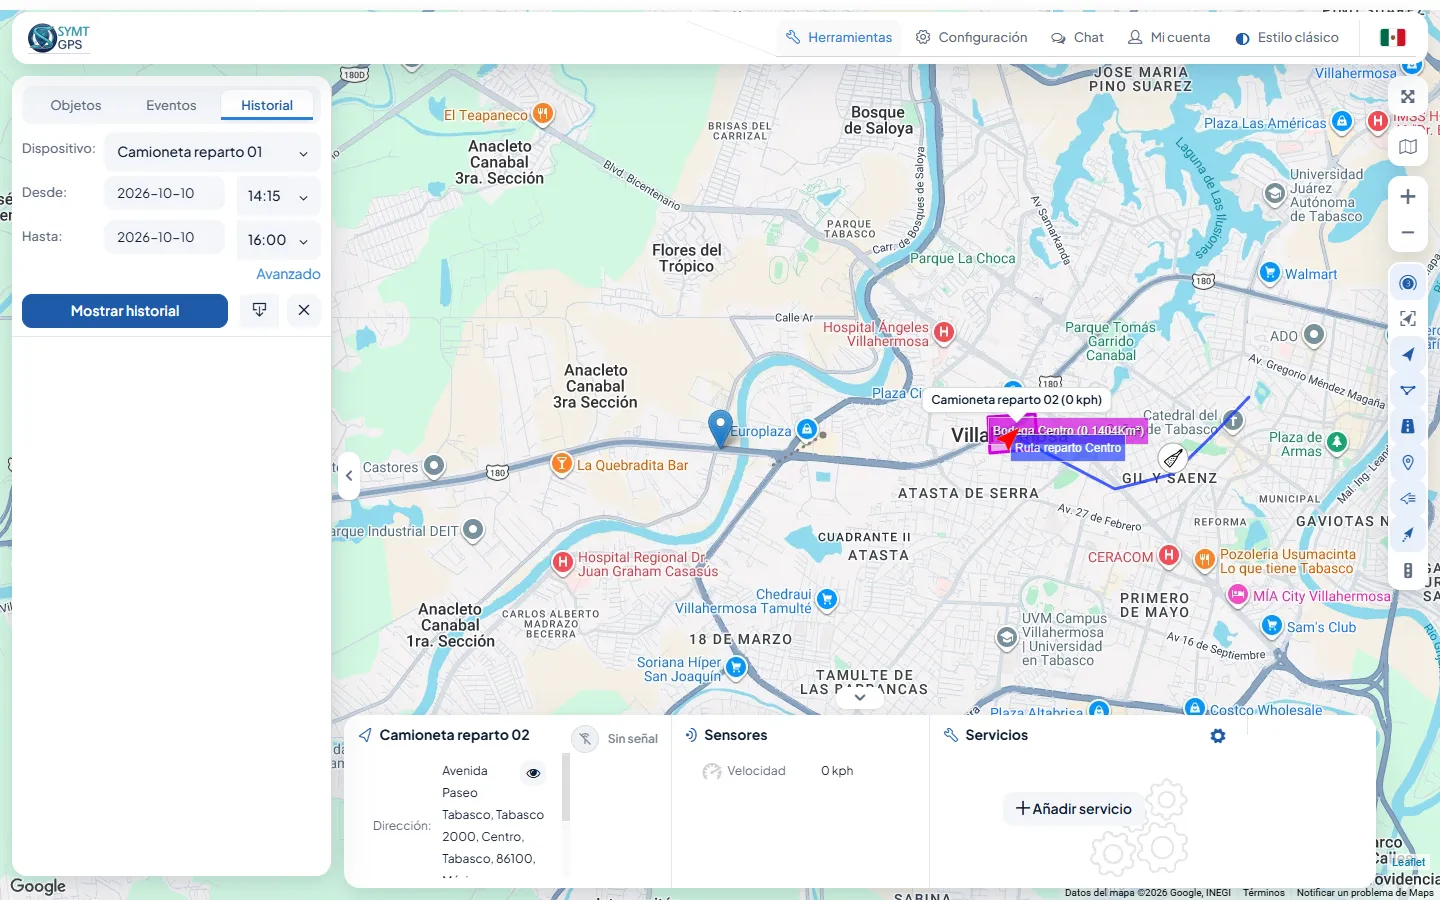
Task: Open the Dispositivo dropdown Camioneta reparto 01
Action: click(x=212, y=152)
